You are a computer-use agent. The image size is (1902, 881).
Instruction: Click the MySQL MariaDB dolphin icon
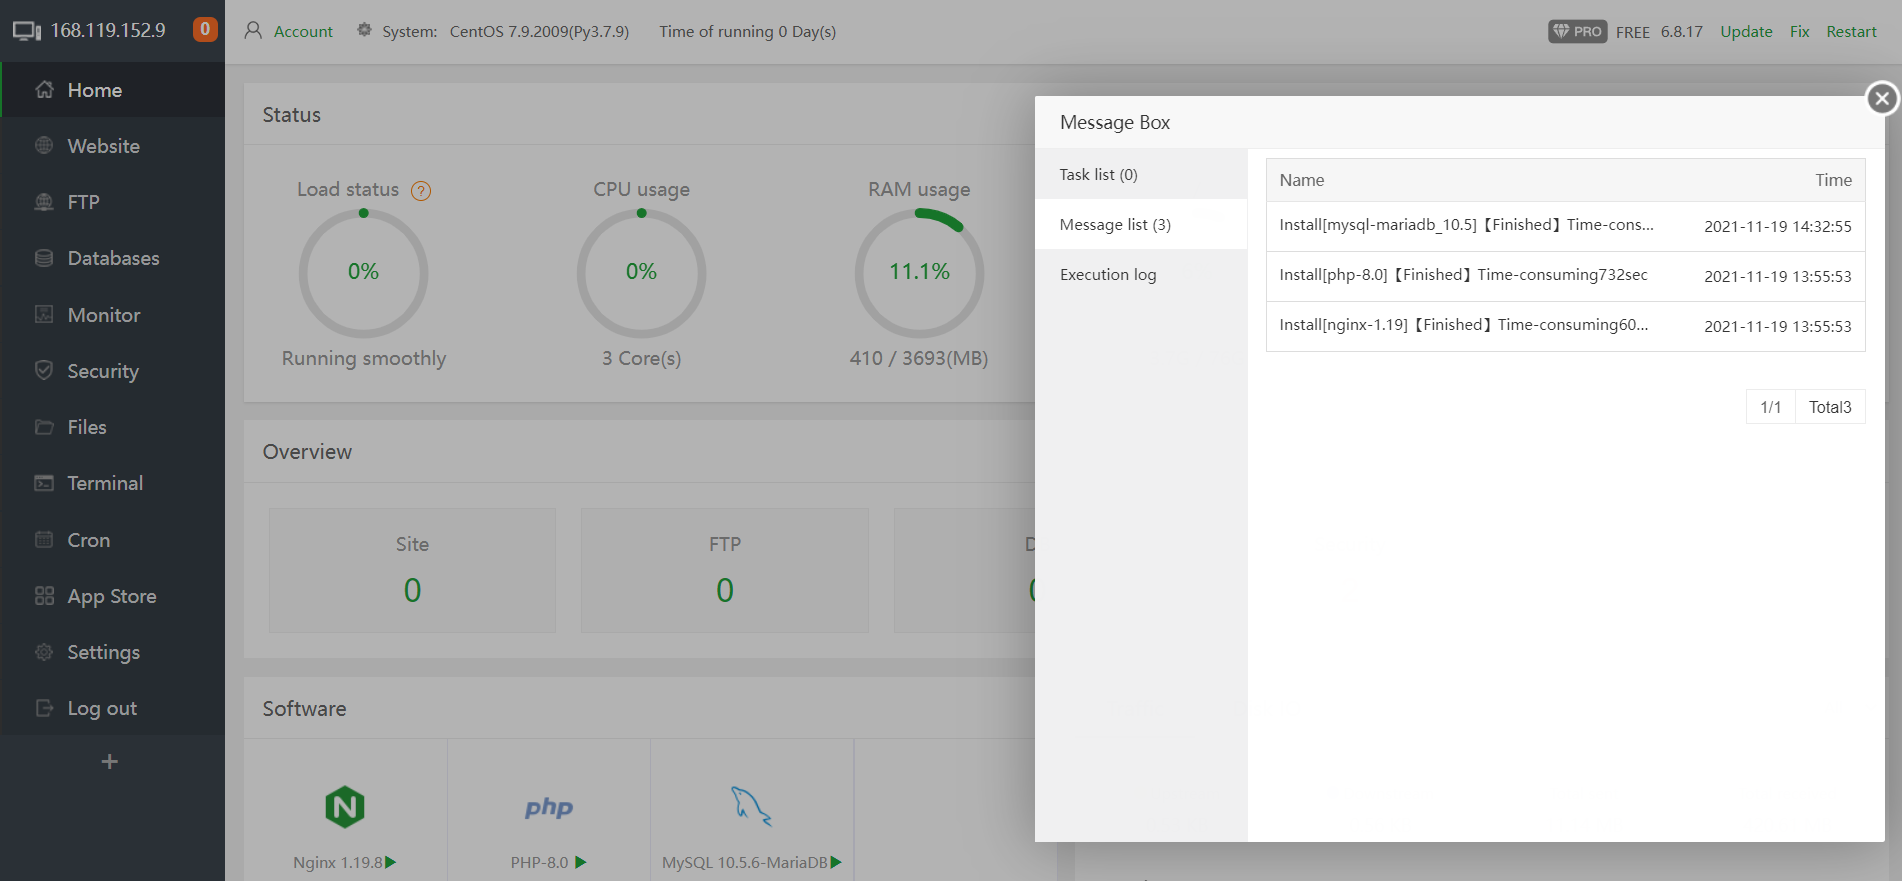[x=751, y=806]
